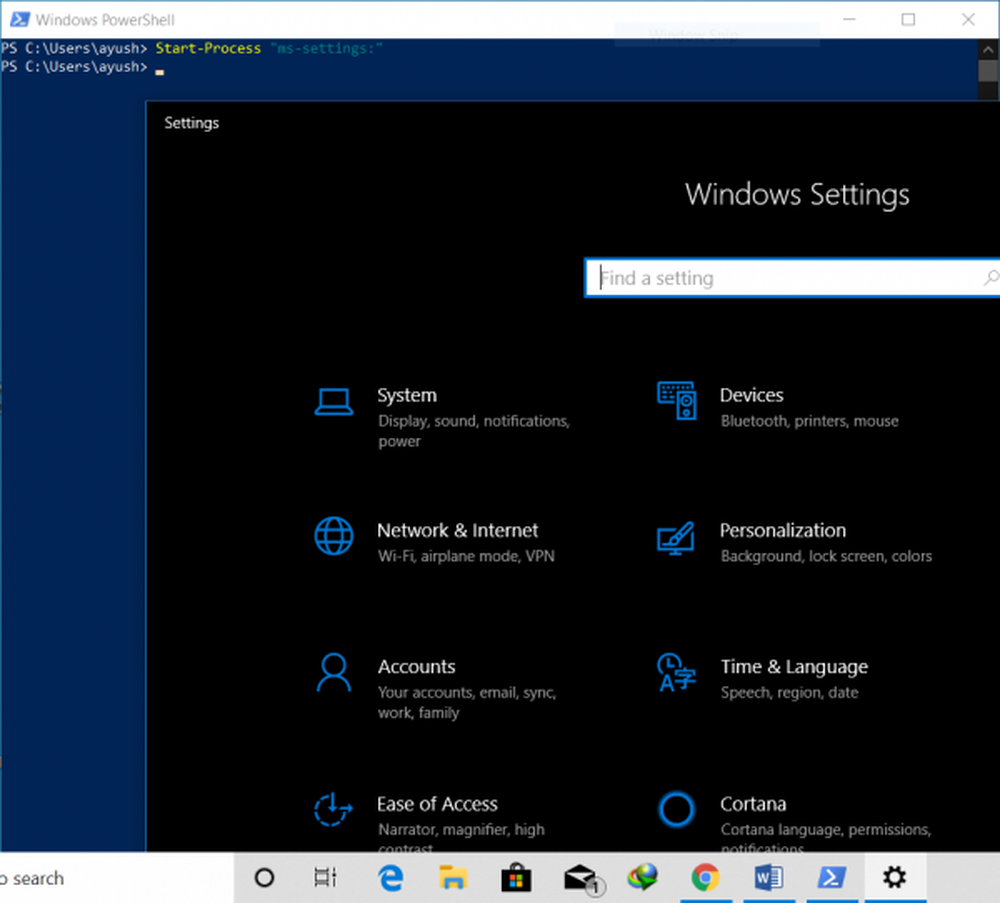
Task: Switch to PowerShell via its taskbar icon
Action: [x=832, y=878]
